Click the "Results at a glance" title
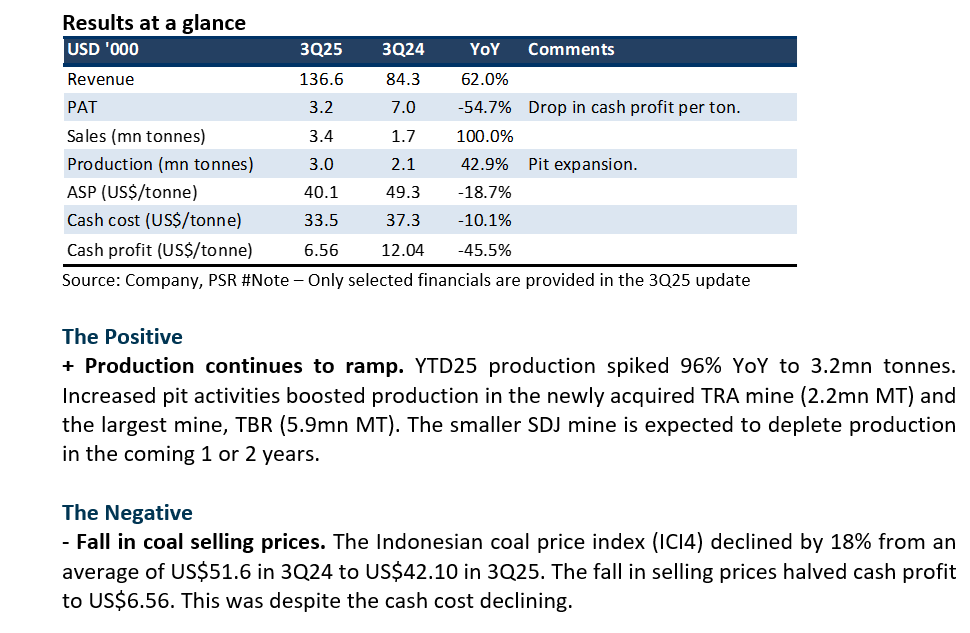This screenshot has width=970, height=633. pos(153,22)
